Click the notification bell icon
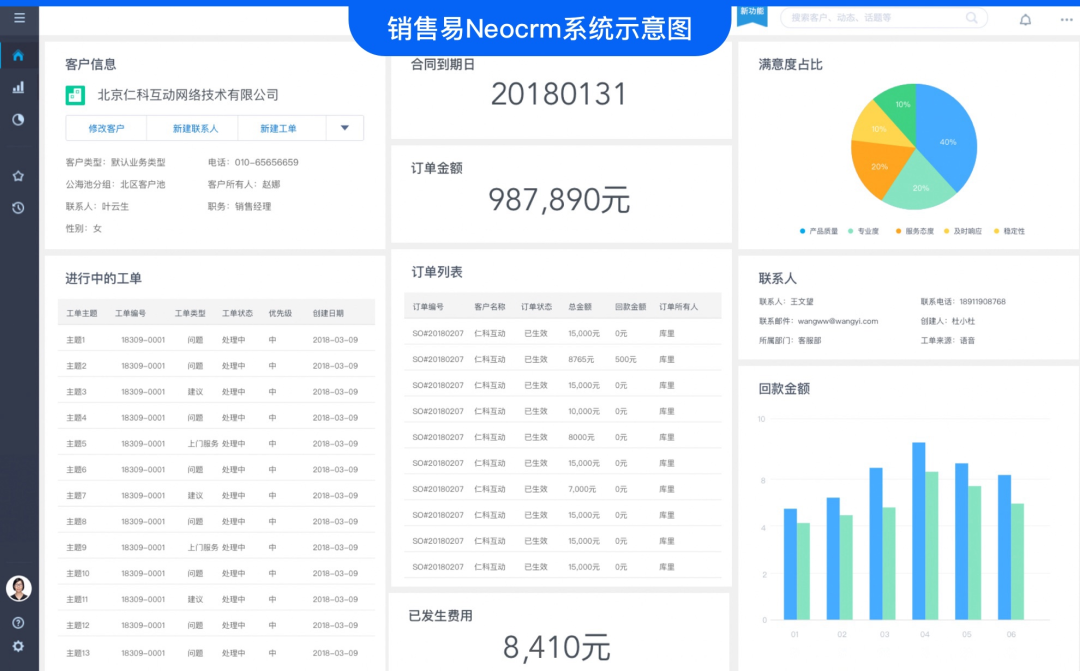This screenshot has height=671, width=1080. click(1025, 19)
